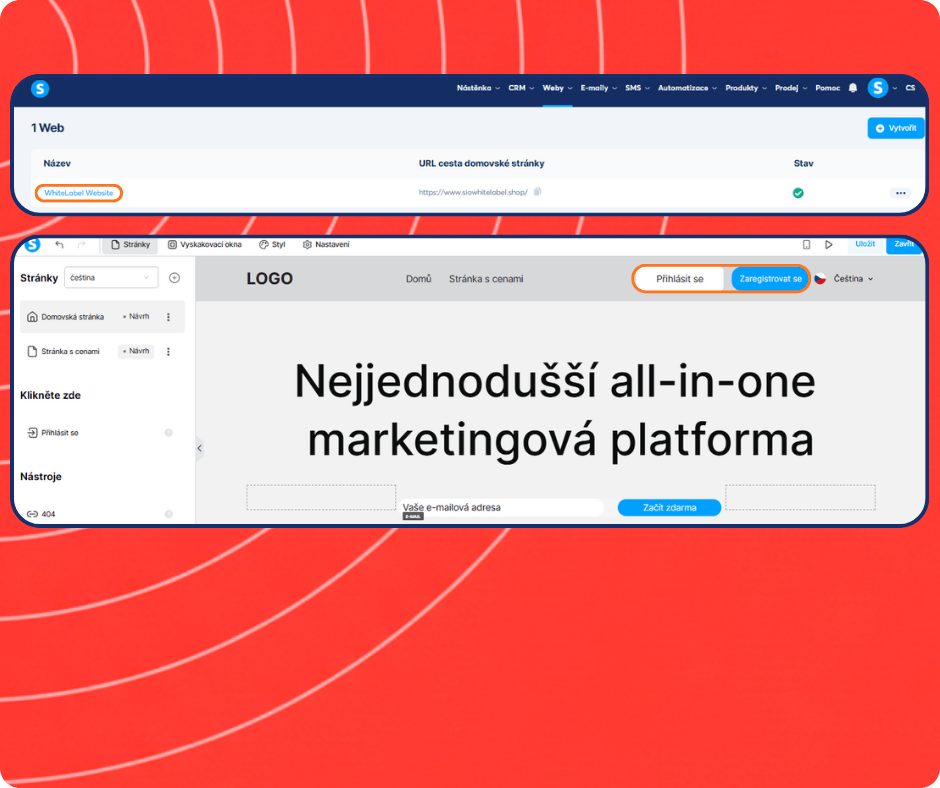Click the Název column header
Screen dimensions: 940x788
[57, 163]
